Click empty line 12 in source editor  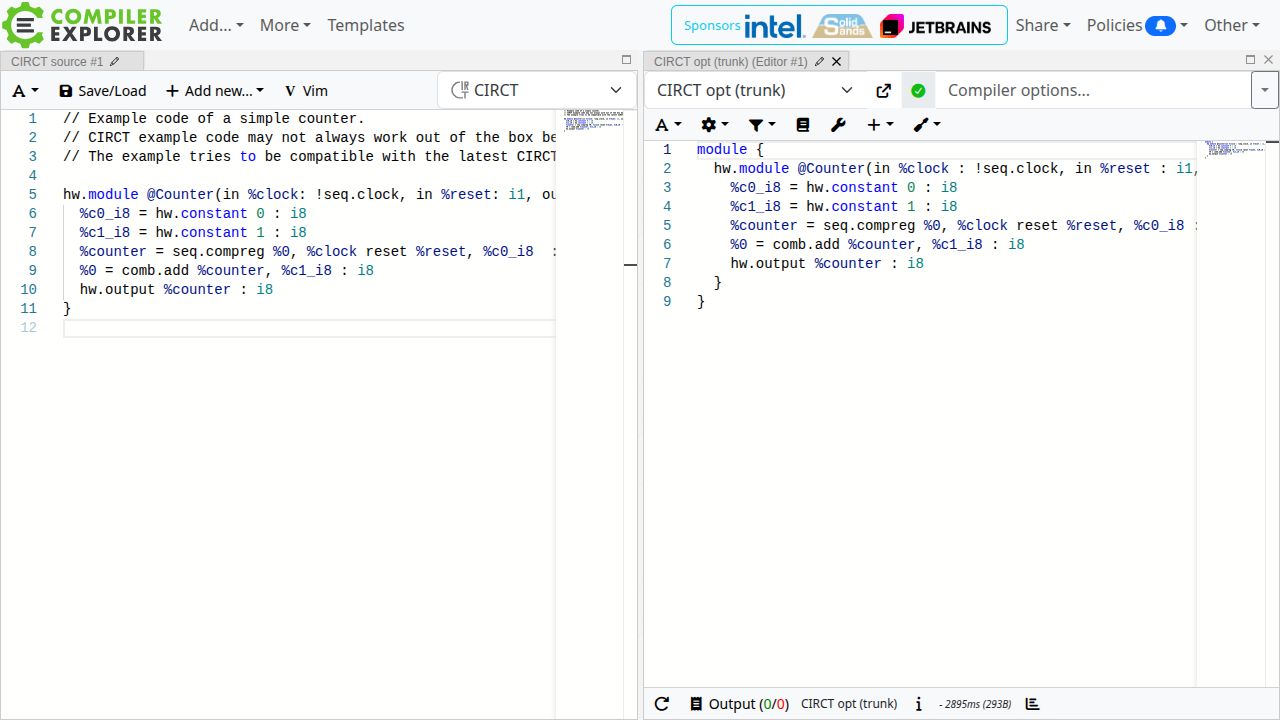tap(309, 328)
